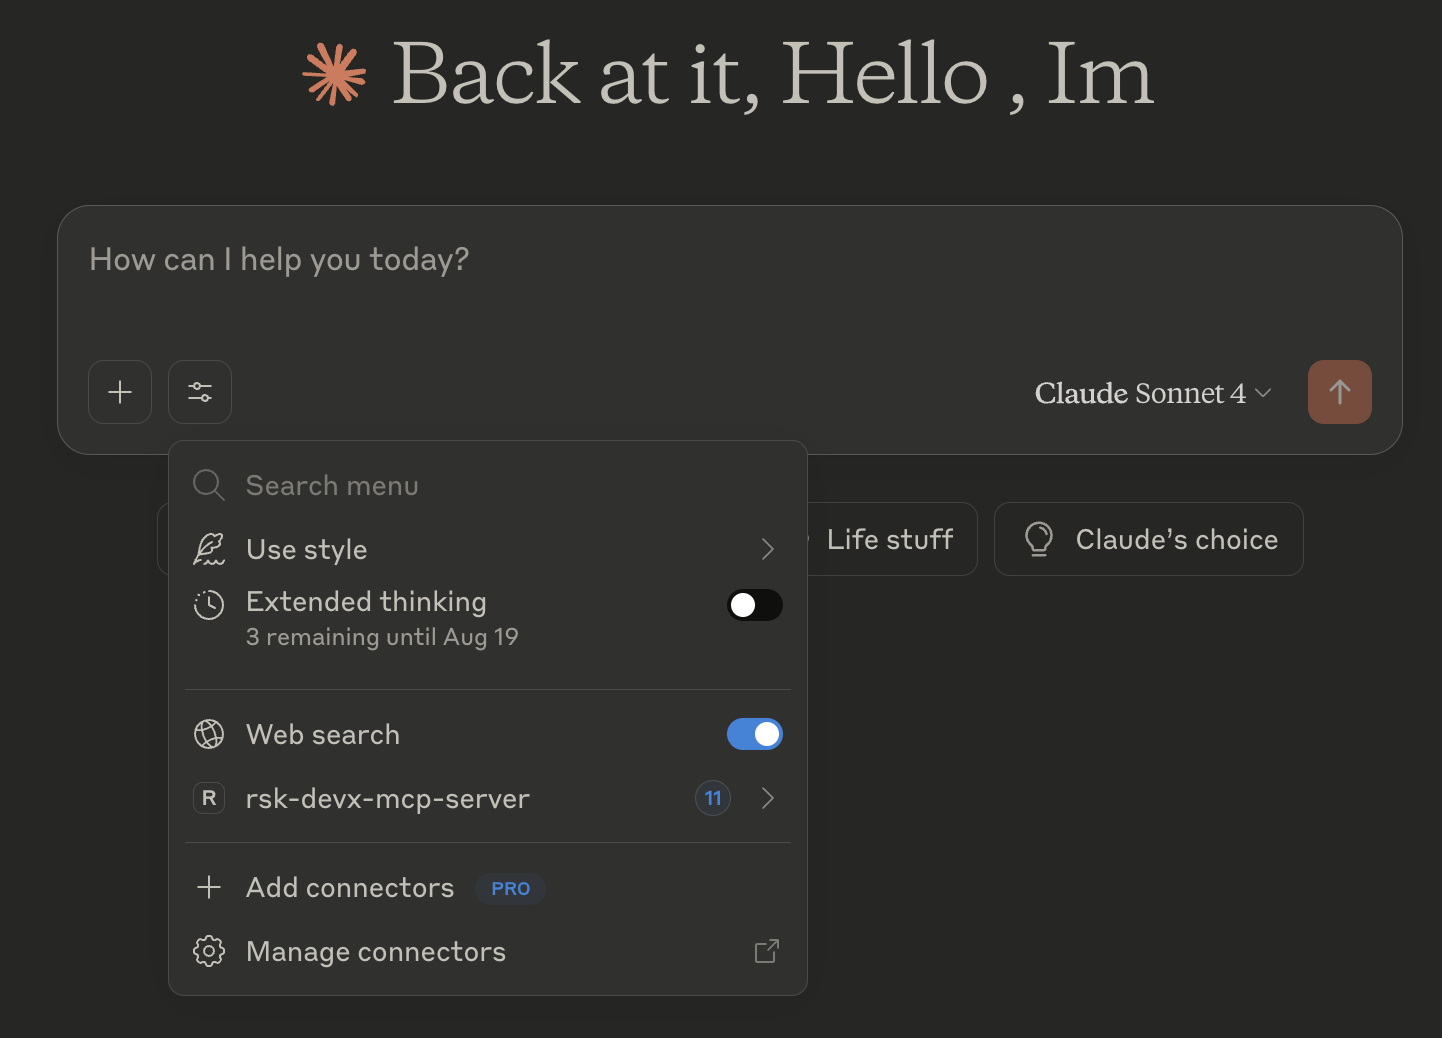Click the lightbulb icon on Claude's choice
The width and height of the screenshot is (1442, 1038).
click(x=1039, y=539)
